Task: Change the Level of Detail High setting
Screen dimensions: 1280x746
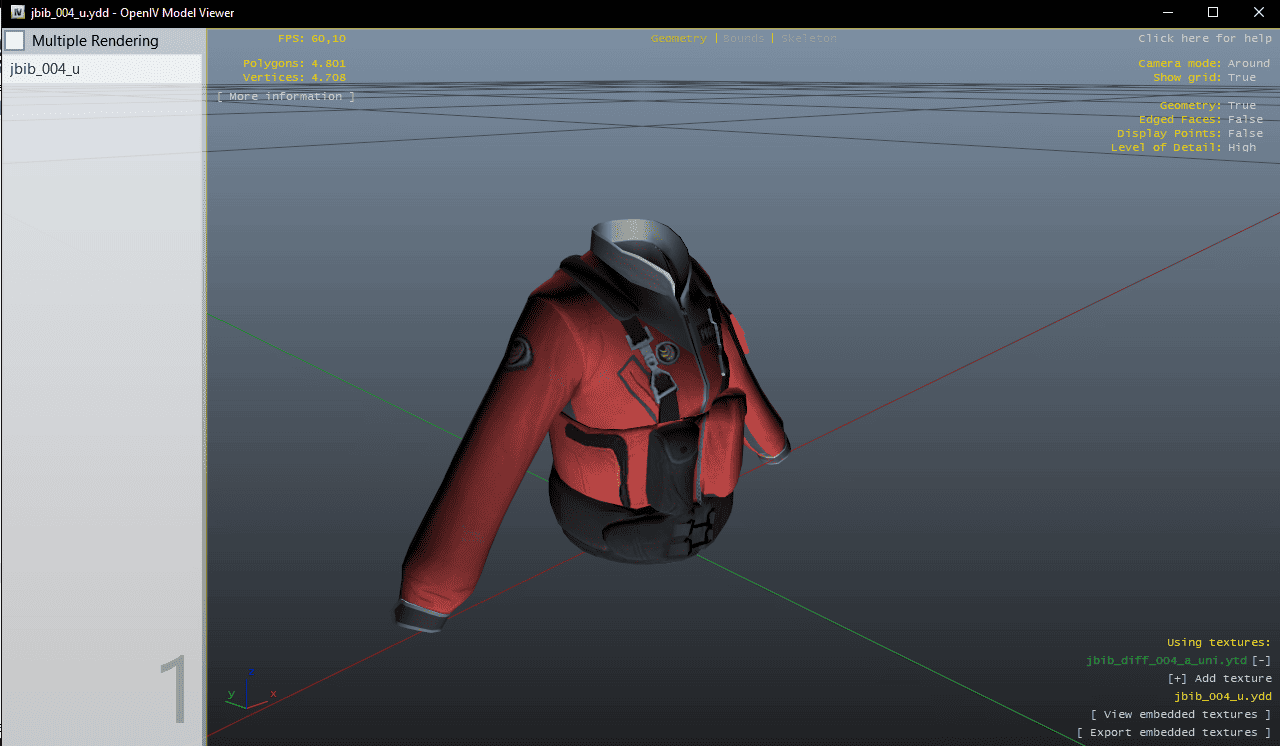Action: pyautogui.click(x=1242, y=147)
